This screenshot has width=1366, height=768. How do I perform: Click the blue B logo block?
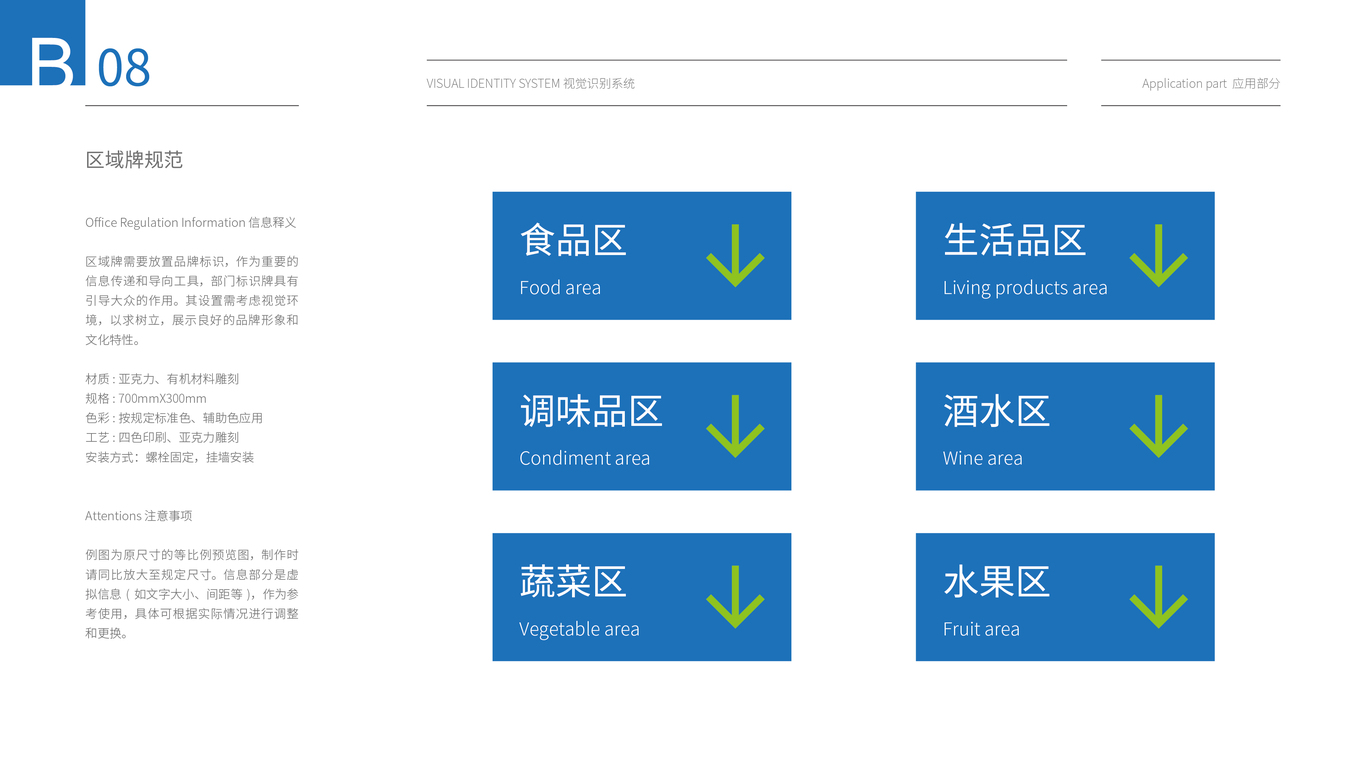click(42, 43)
